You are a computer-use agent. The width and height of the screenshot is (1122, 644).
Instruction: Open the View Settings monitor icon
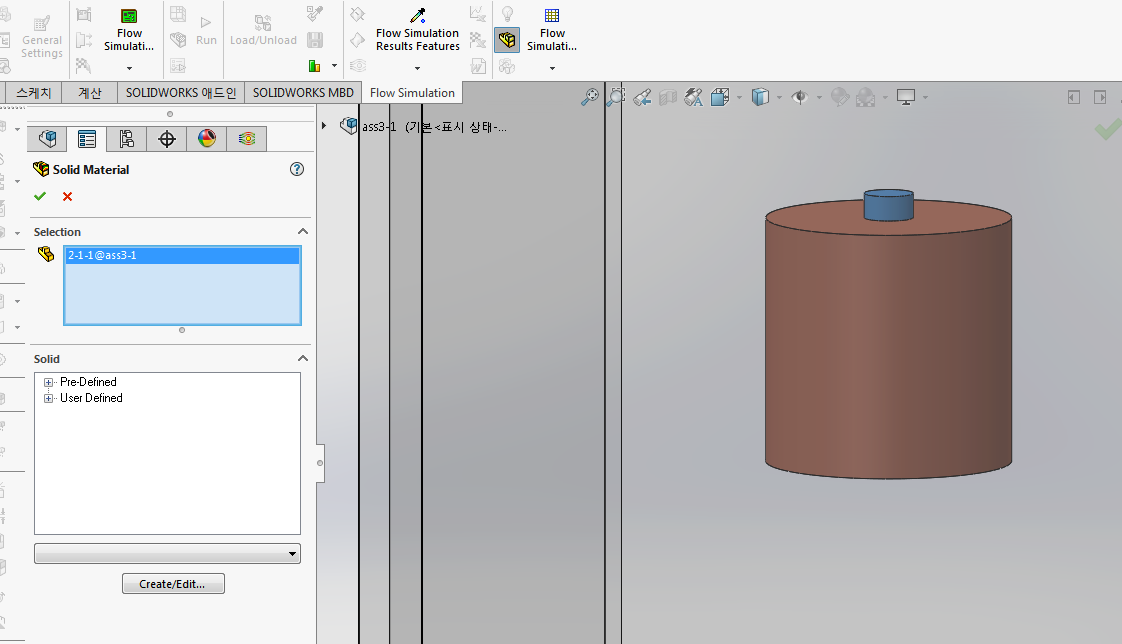click(906, 97)
